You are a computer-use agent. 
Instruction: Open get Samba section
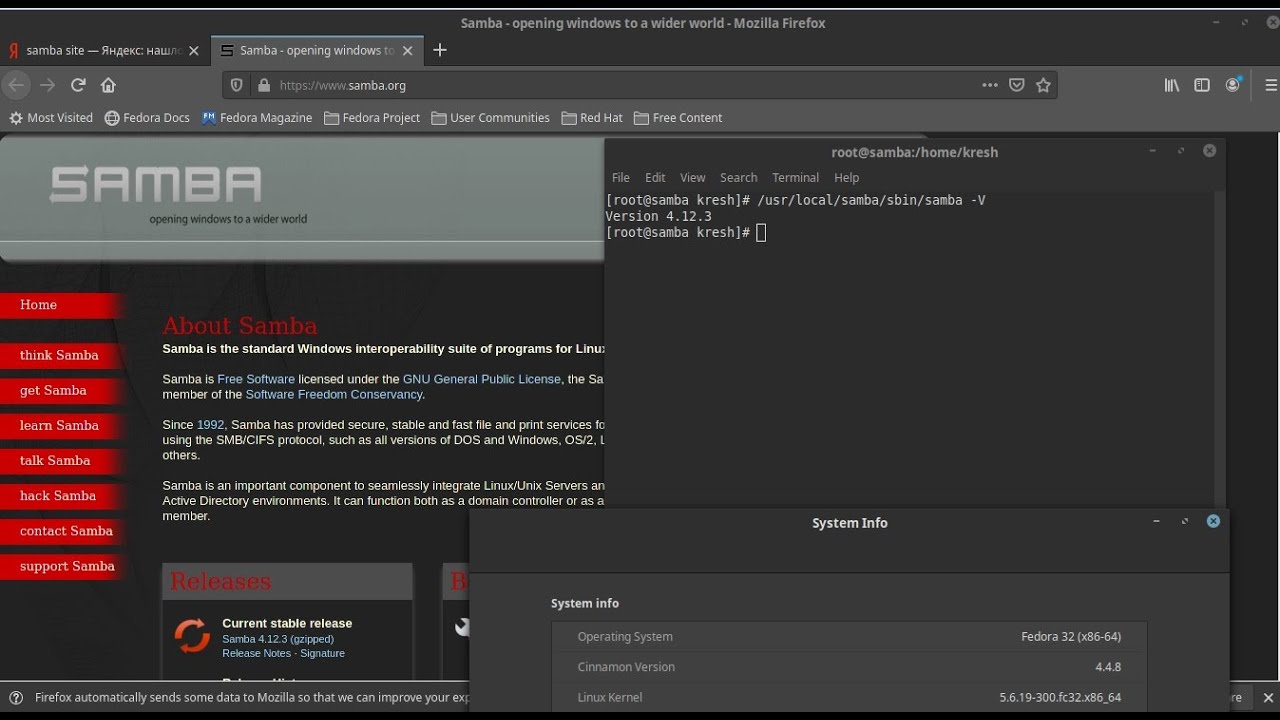pyautogui.click(x=60, y=390)
